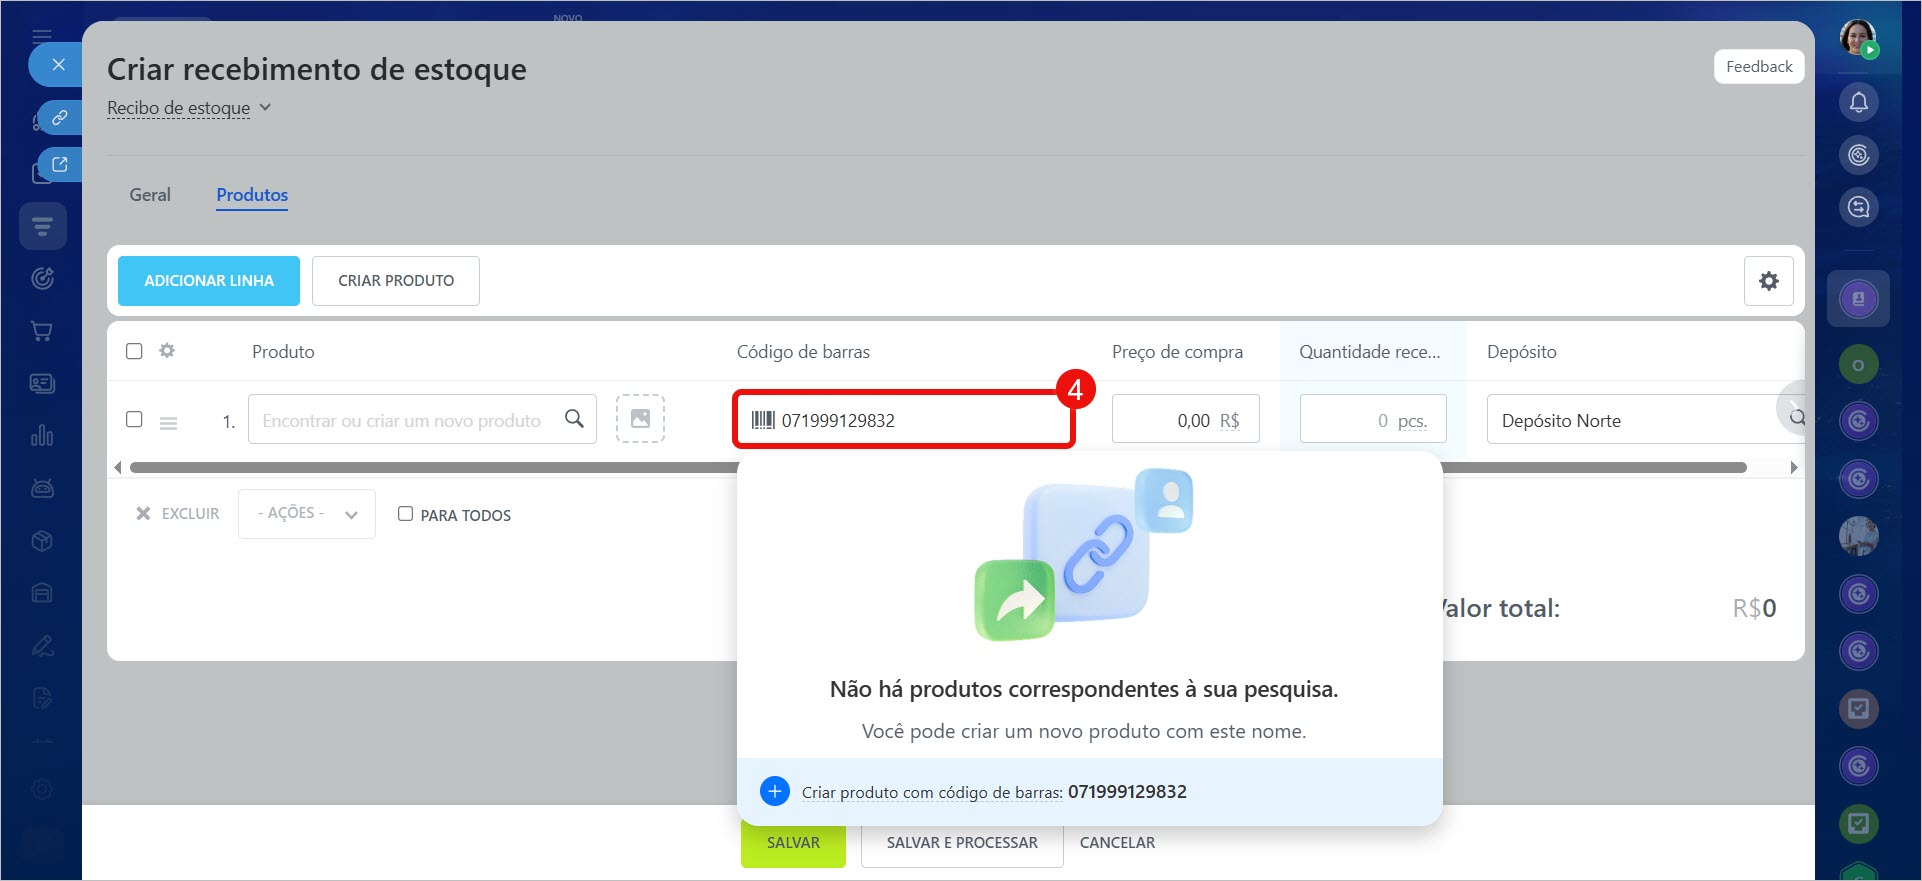This screenshot has width=1922, height=881.
Task: Close the slider panel with X
Action: coord(58,65)
